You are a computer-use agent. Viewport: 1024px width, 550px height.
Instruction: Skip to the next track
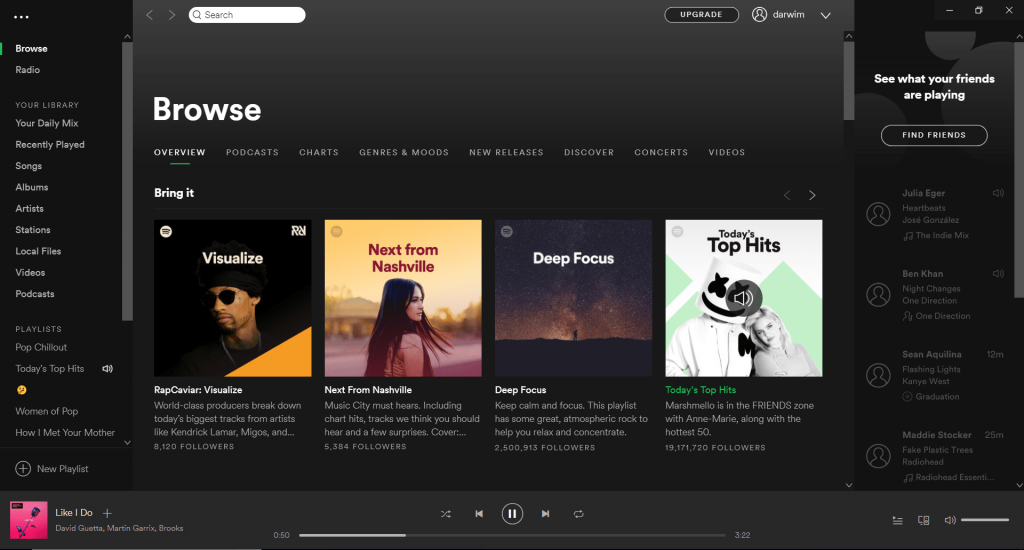pos(545,514)
